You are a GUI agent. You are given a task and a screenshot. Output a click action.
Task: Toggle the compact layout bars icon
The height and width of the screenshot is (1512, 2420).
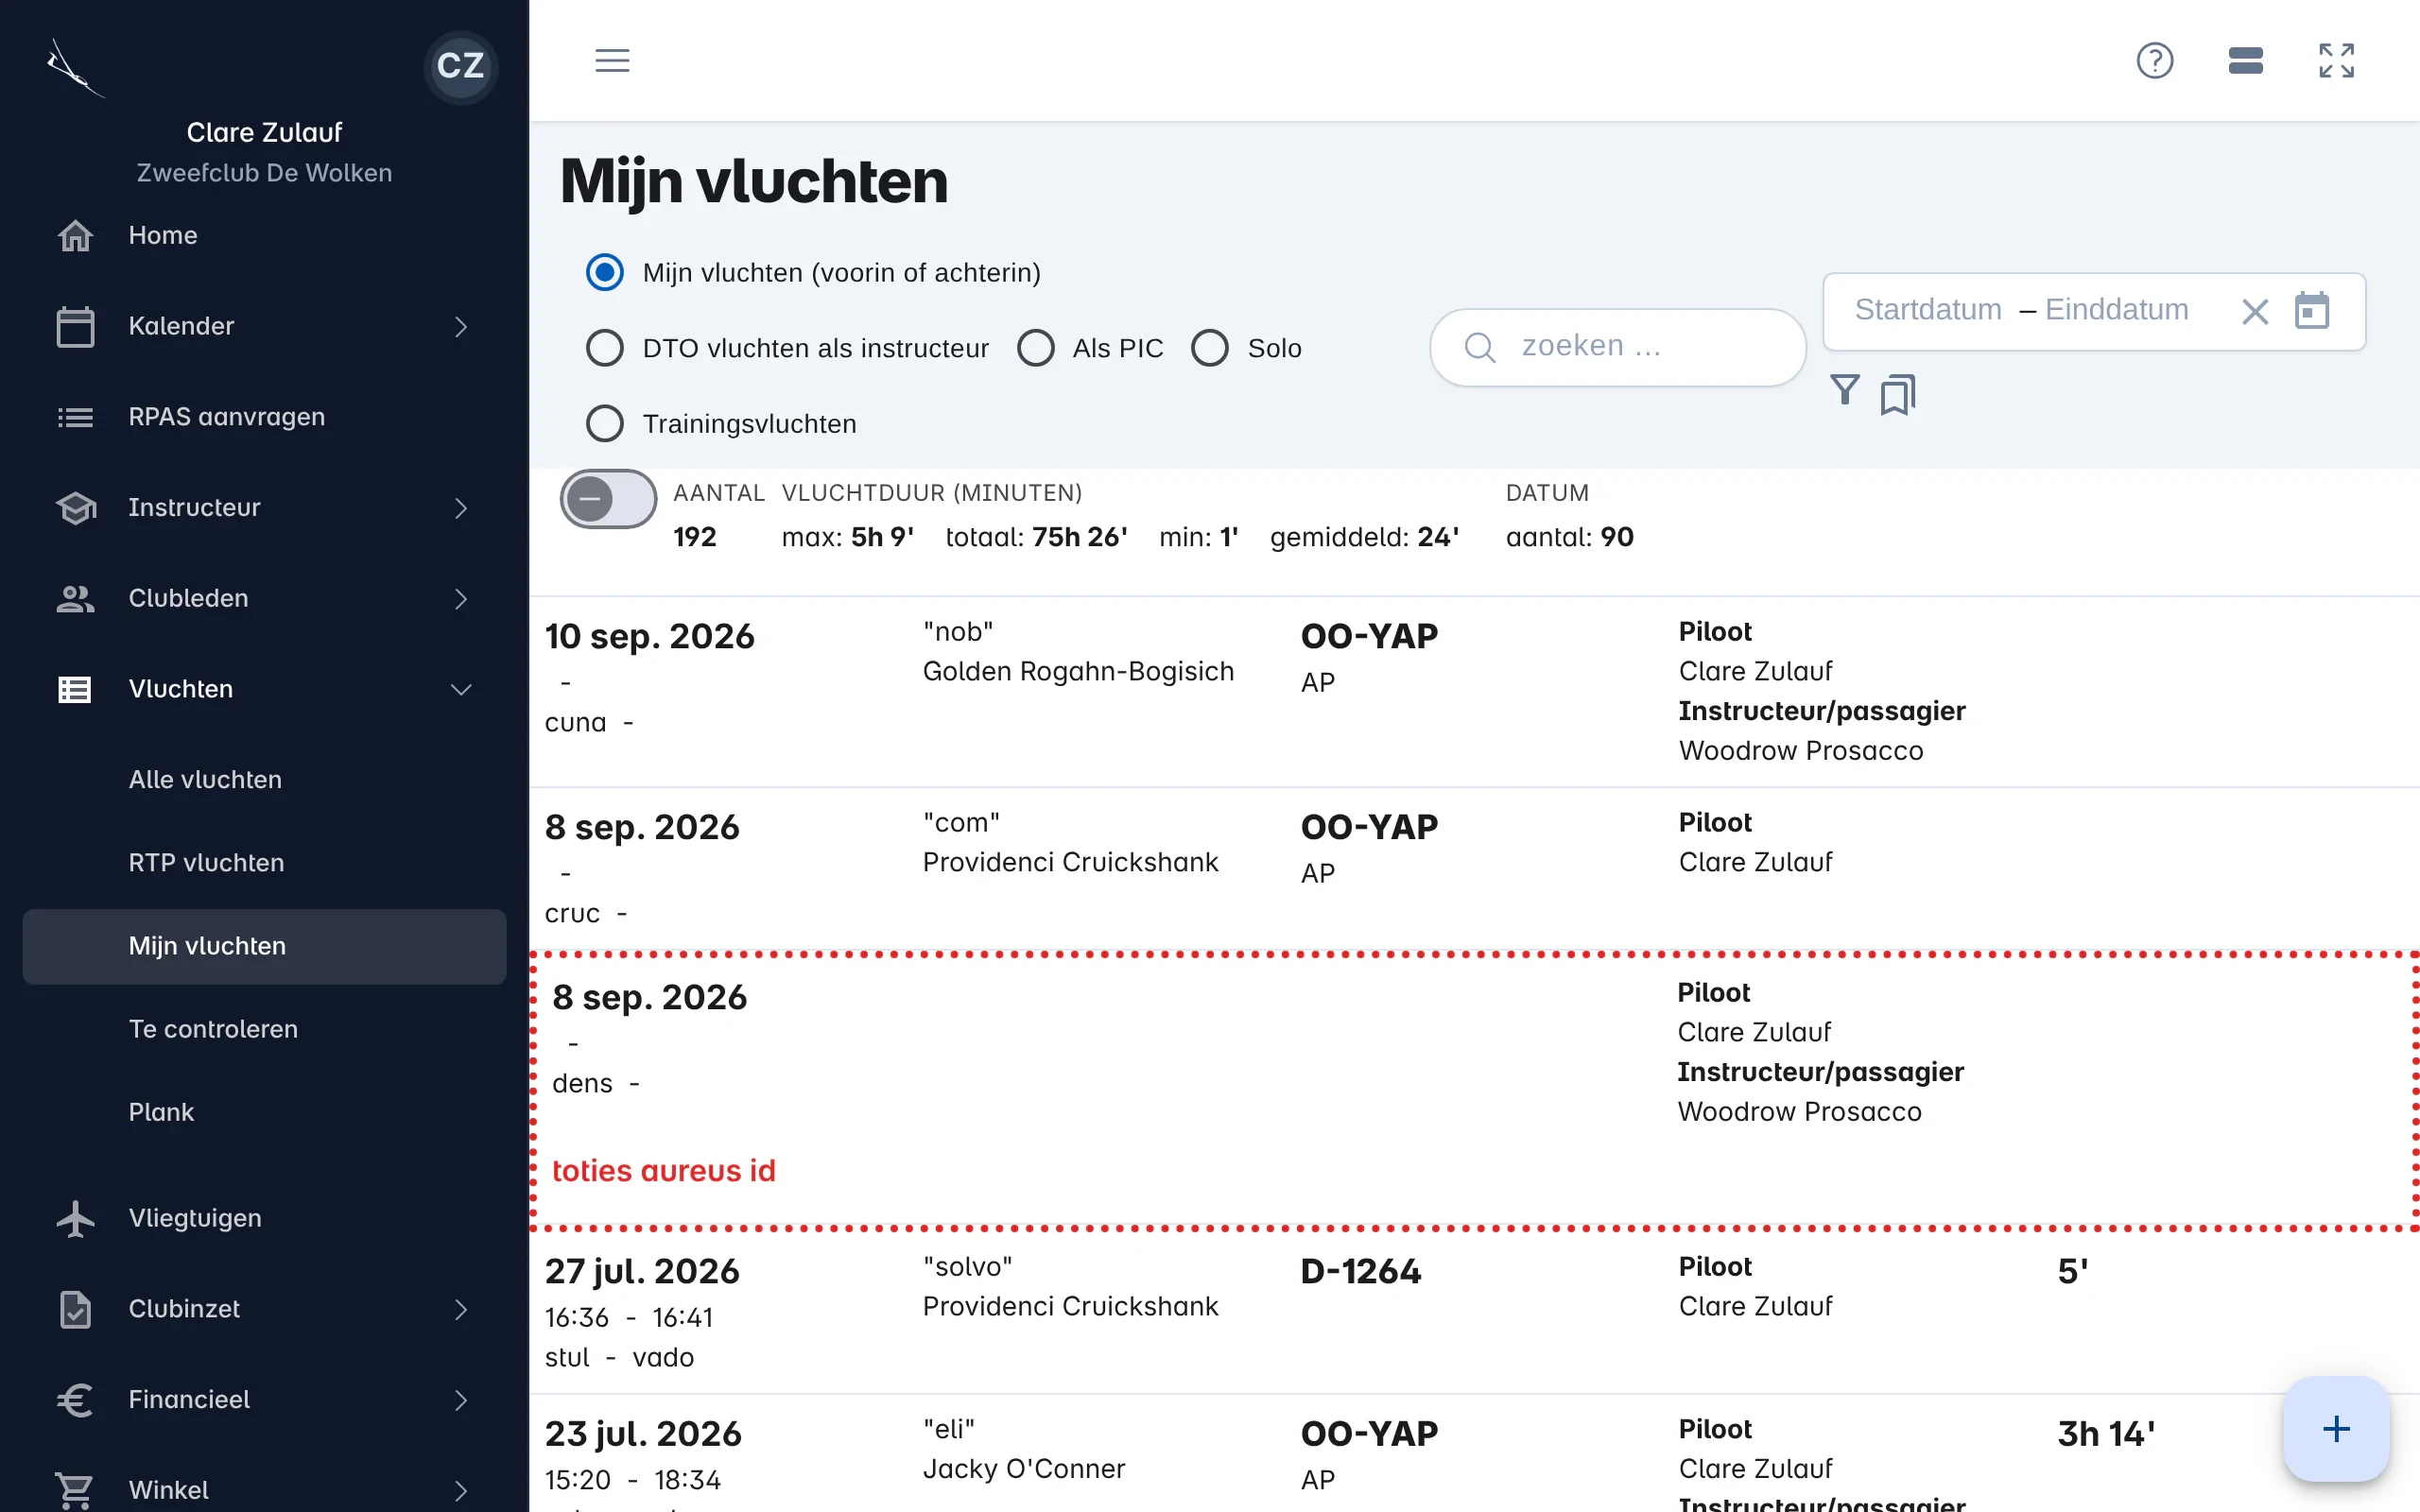click(2245, 61)
